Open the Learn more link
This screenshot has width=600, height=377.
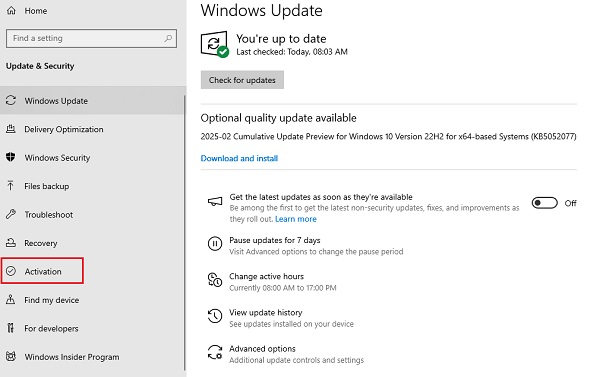tap(296, 219)
